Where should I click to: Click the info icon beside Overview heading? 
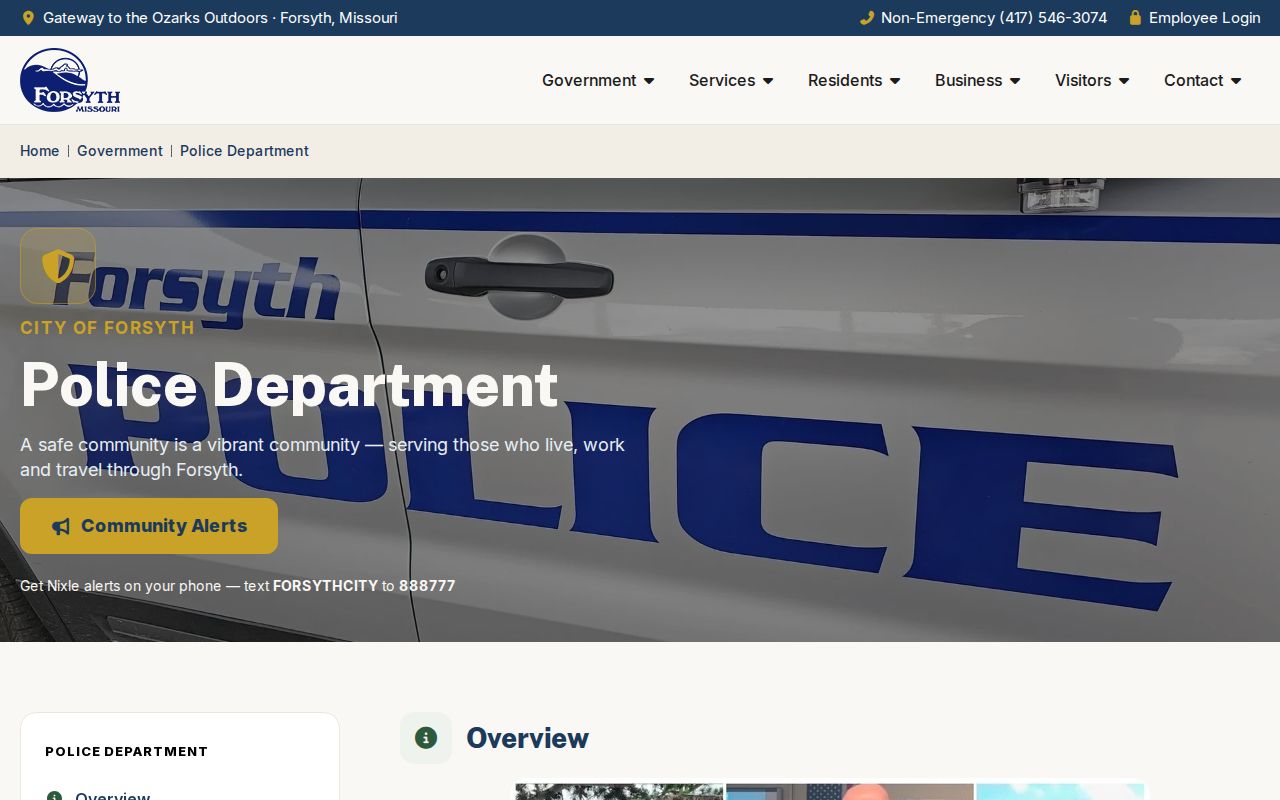tap(426, 738)
